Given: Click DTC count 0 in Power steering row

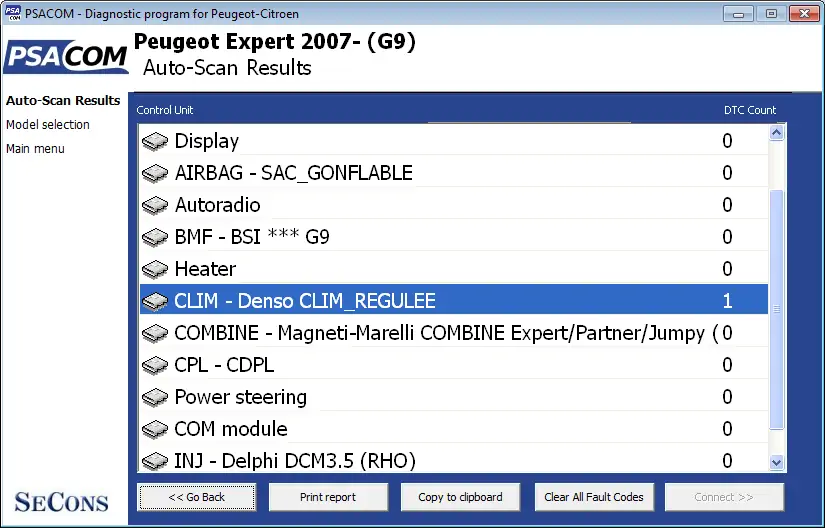Looking at the screenshot, I should [x=727, y=398].
